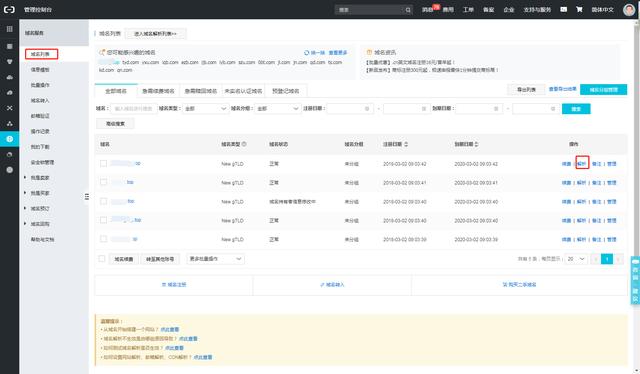The width and height of the screenshot is (640, 374).
Task: Expand 域名预订 item in sidebar
Action: click(x=40, y=208)
